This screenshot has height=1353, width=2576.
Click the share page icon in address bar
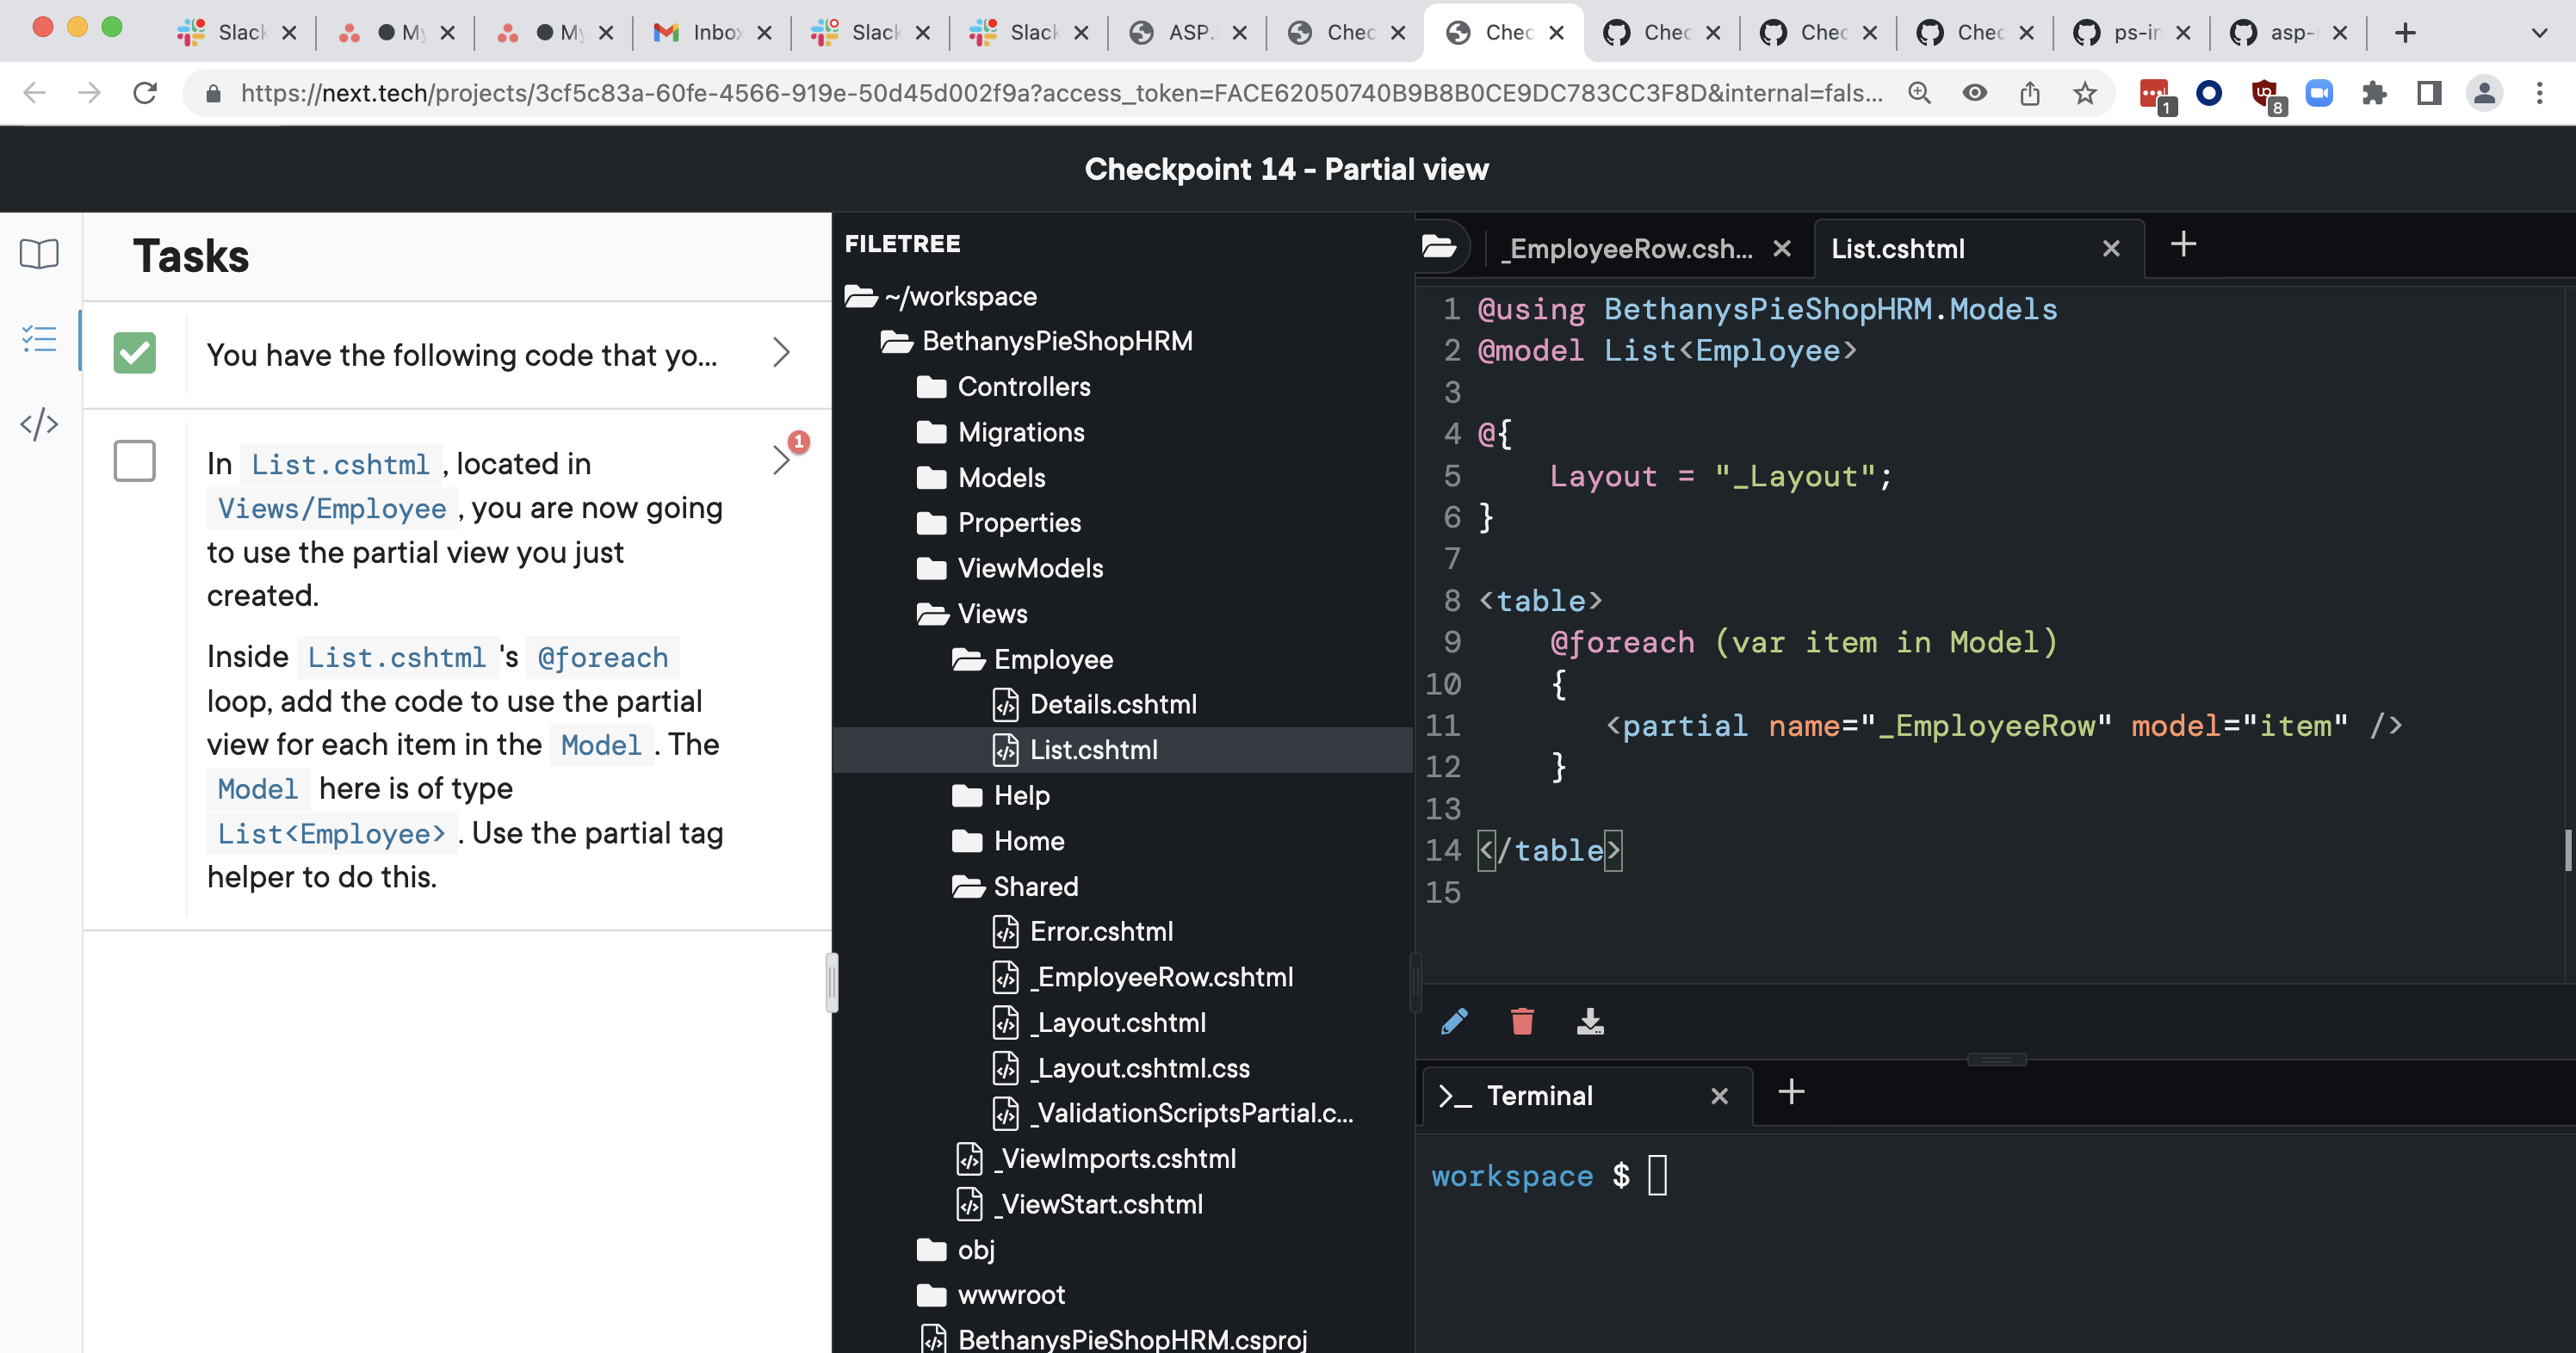[x=2029, y=93]
